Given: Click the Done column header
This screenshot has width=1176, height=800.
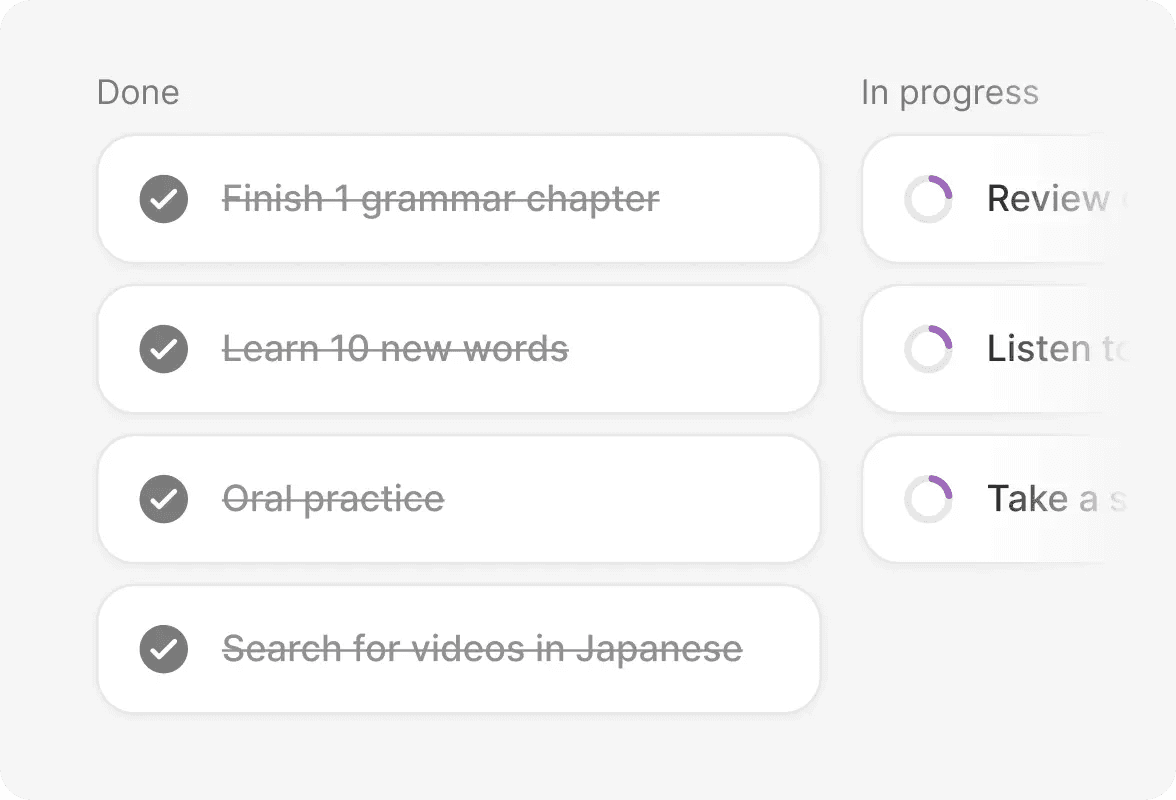Looking at the screenshot, I should (x=138, y=93).
